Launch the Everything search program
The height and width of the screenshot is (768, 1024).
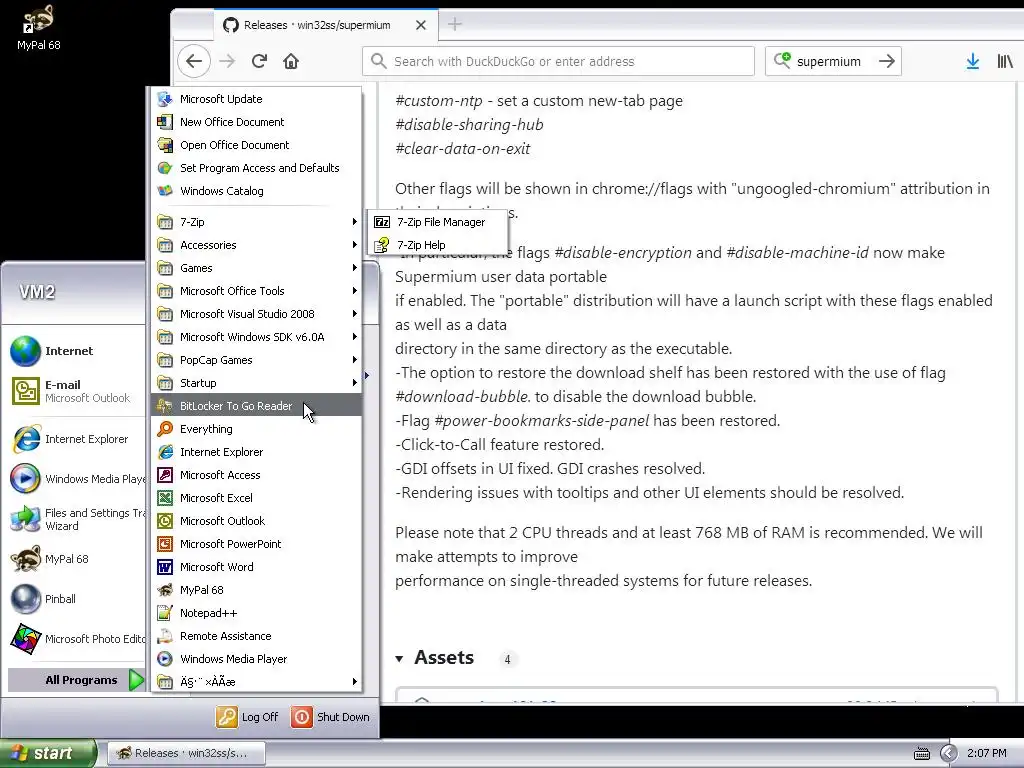point(257,429)
